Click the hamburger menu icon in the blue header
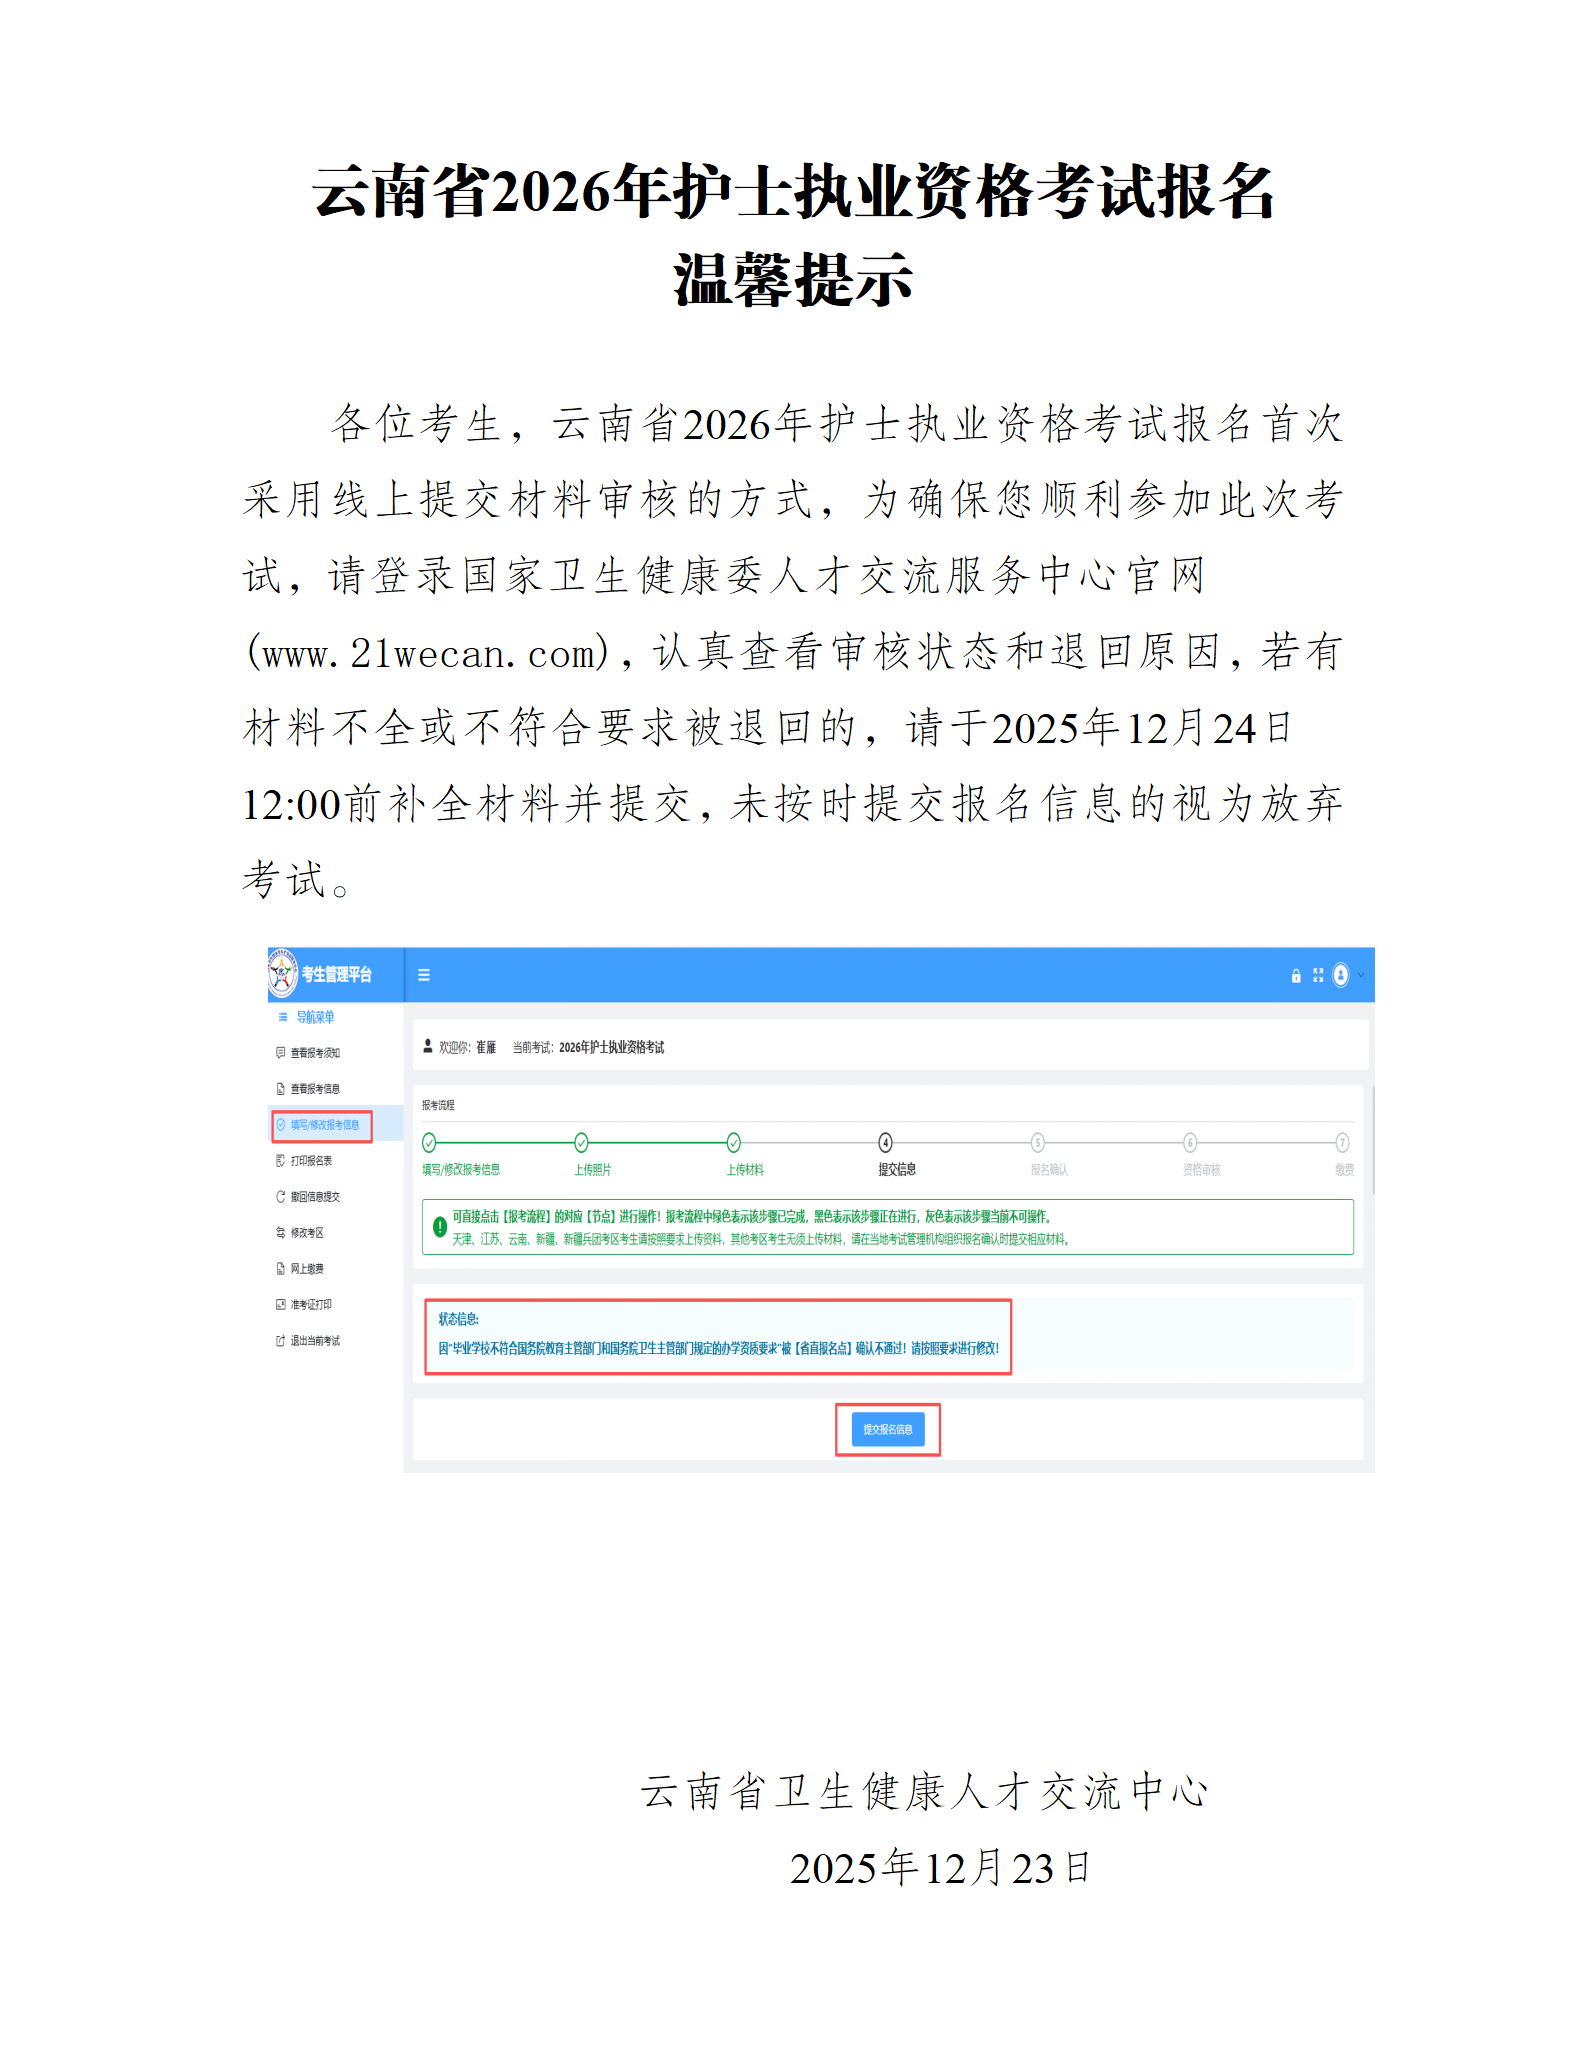 (x=424, y=975)
